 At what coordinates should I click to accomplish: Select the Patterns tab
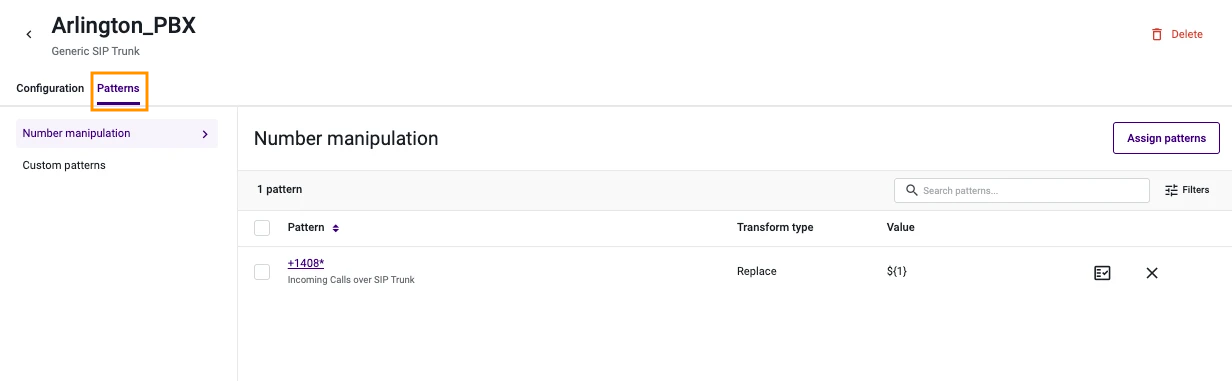(118, 88)
